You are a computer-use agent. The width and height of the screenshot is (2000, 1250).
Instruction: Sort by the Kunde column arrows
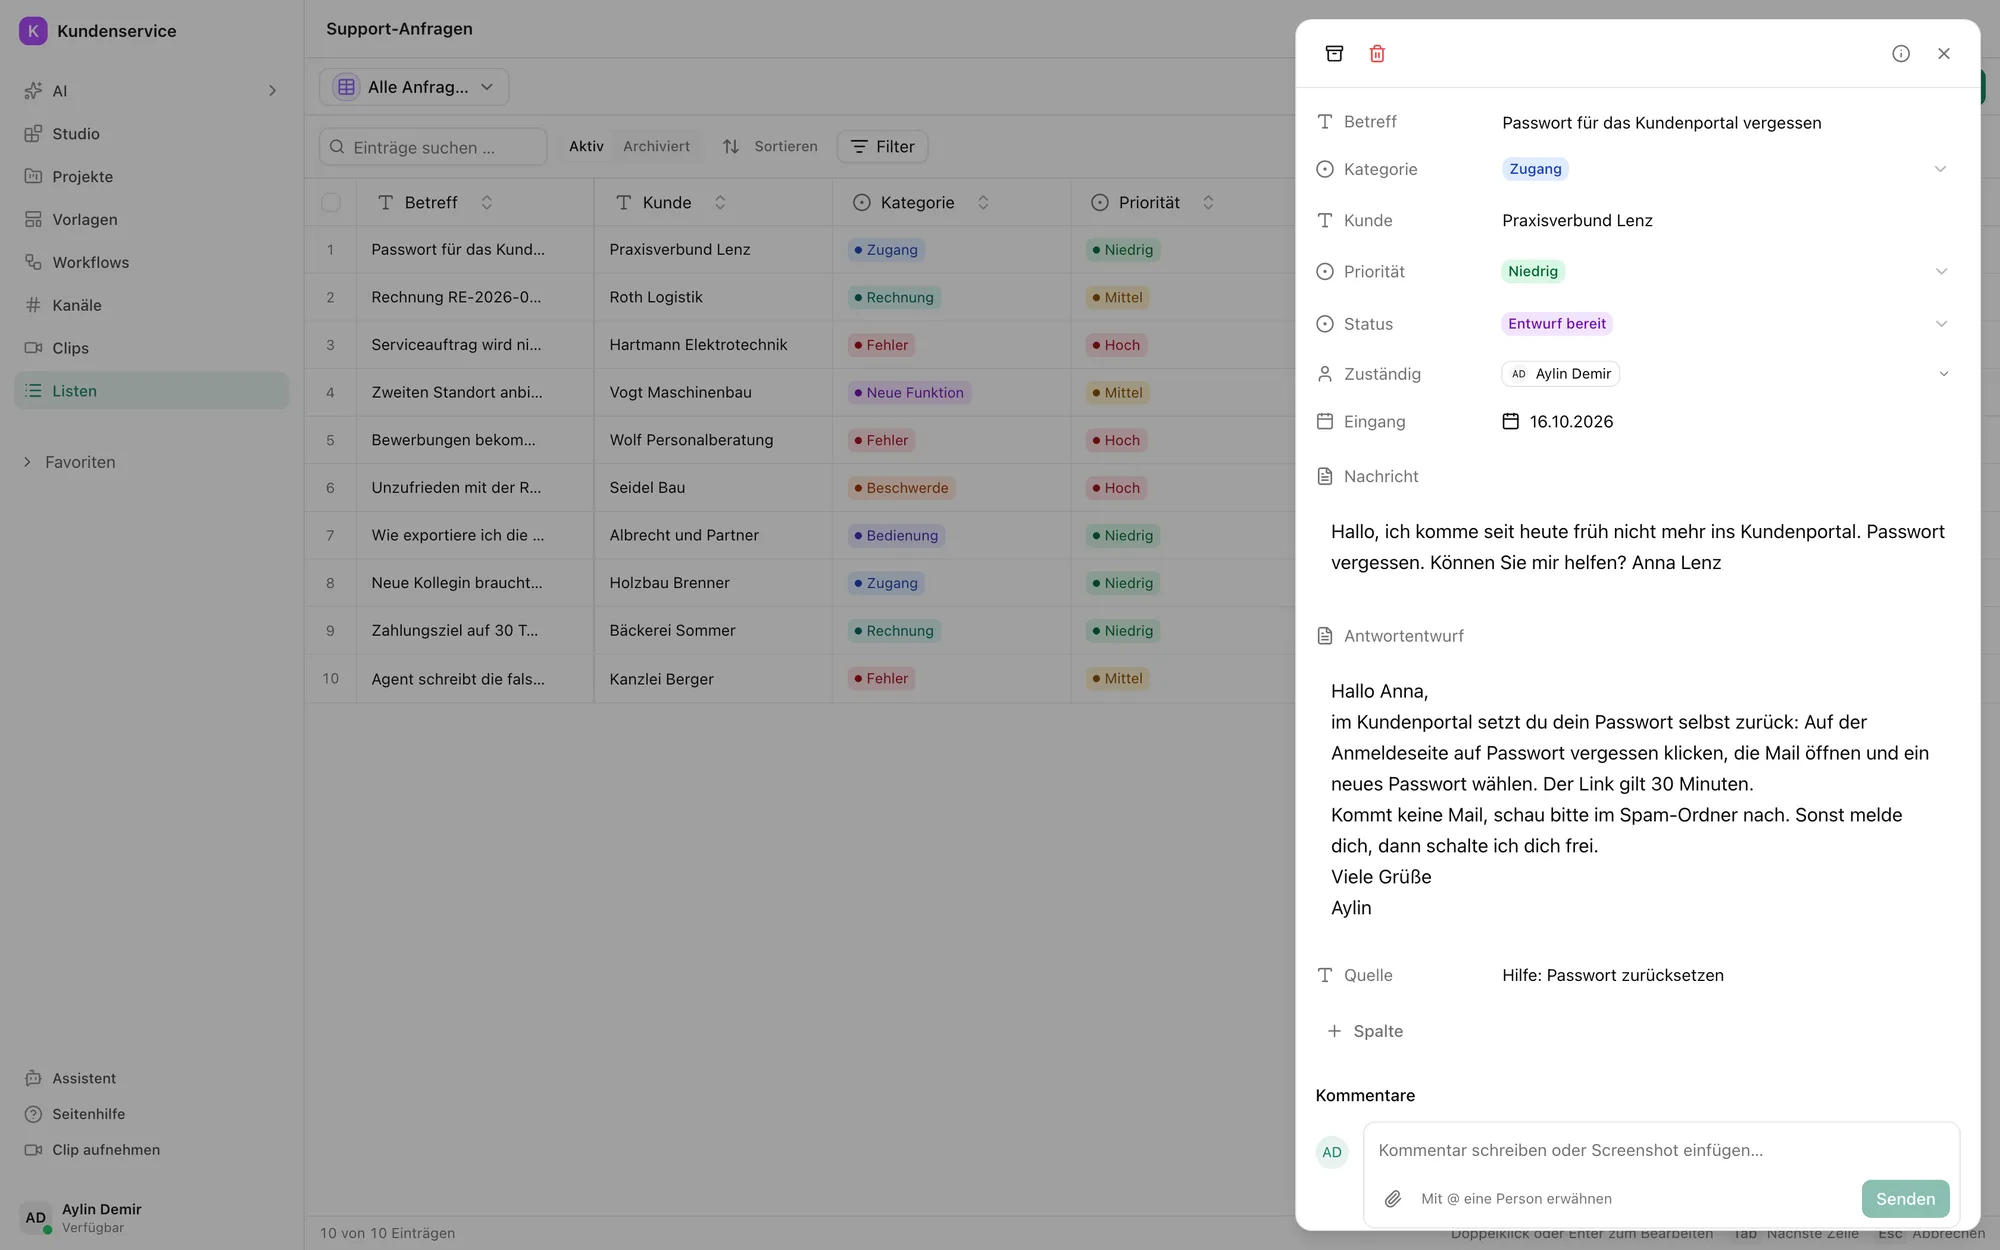[x=720, y=203]
